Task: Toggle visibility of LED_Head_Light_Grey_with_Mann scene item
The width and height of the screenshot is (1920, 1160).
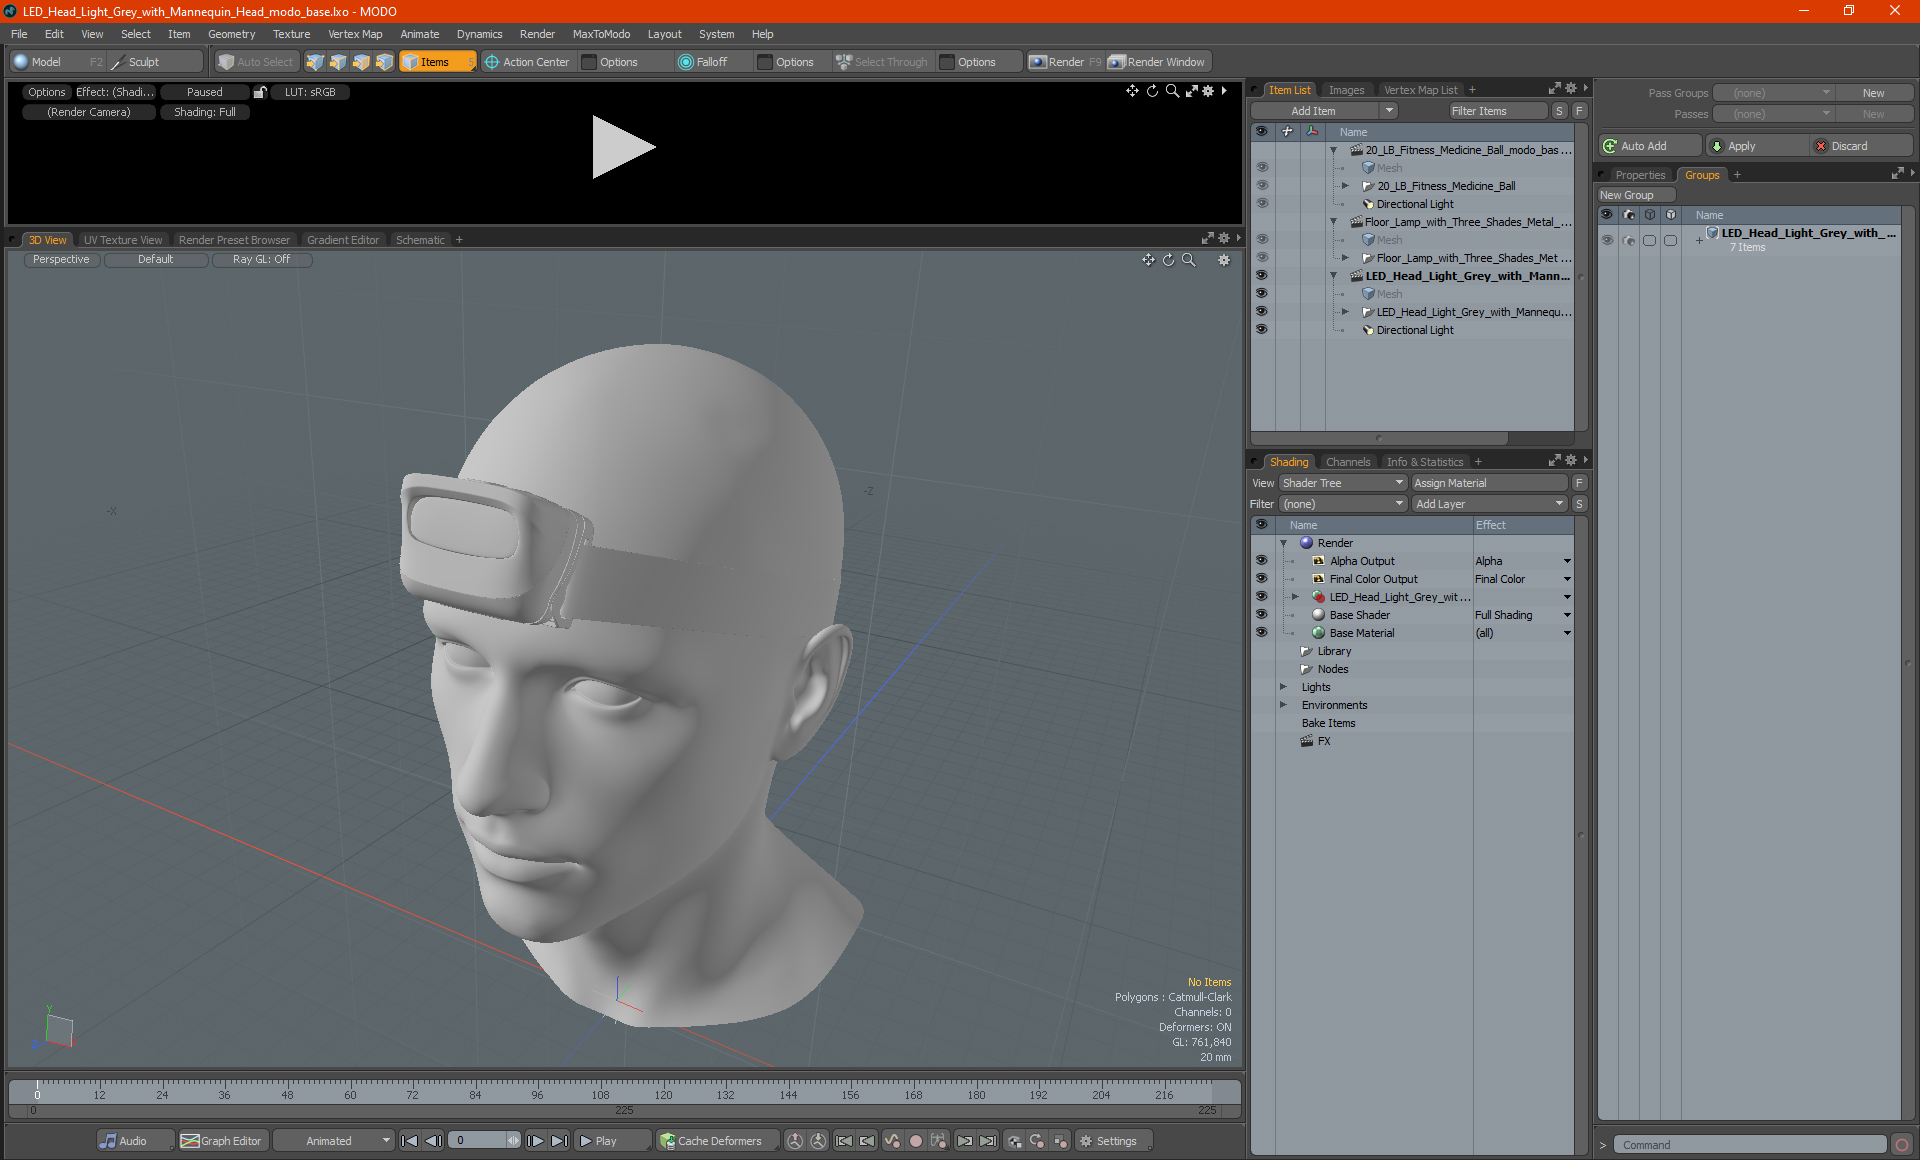Action: click(x=1261, y=275)
